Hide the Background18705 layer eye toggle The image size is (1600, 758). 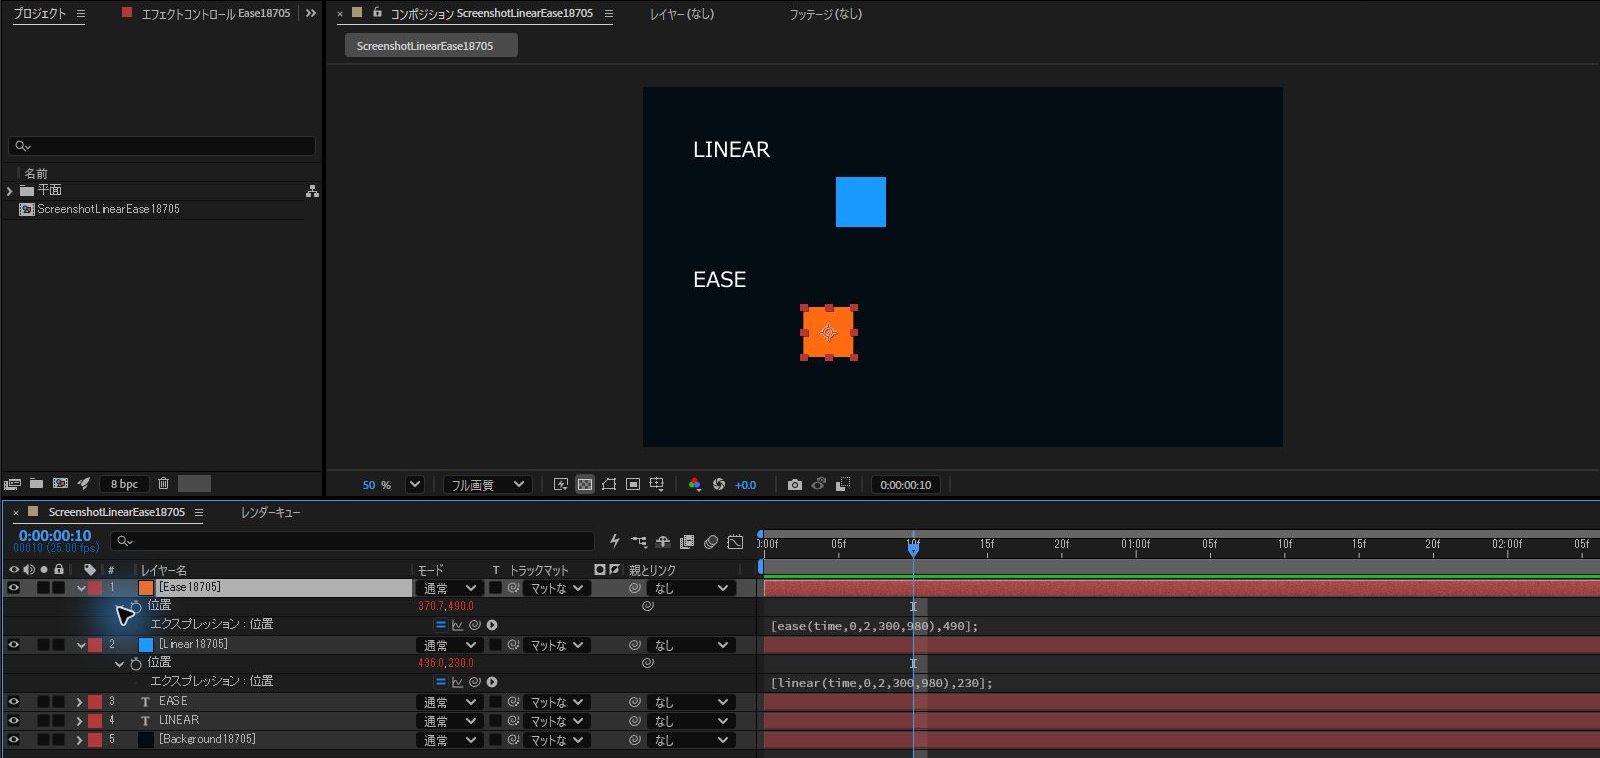coord(14,740)
